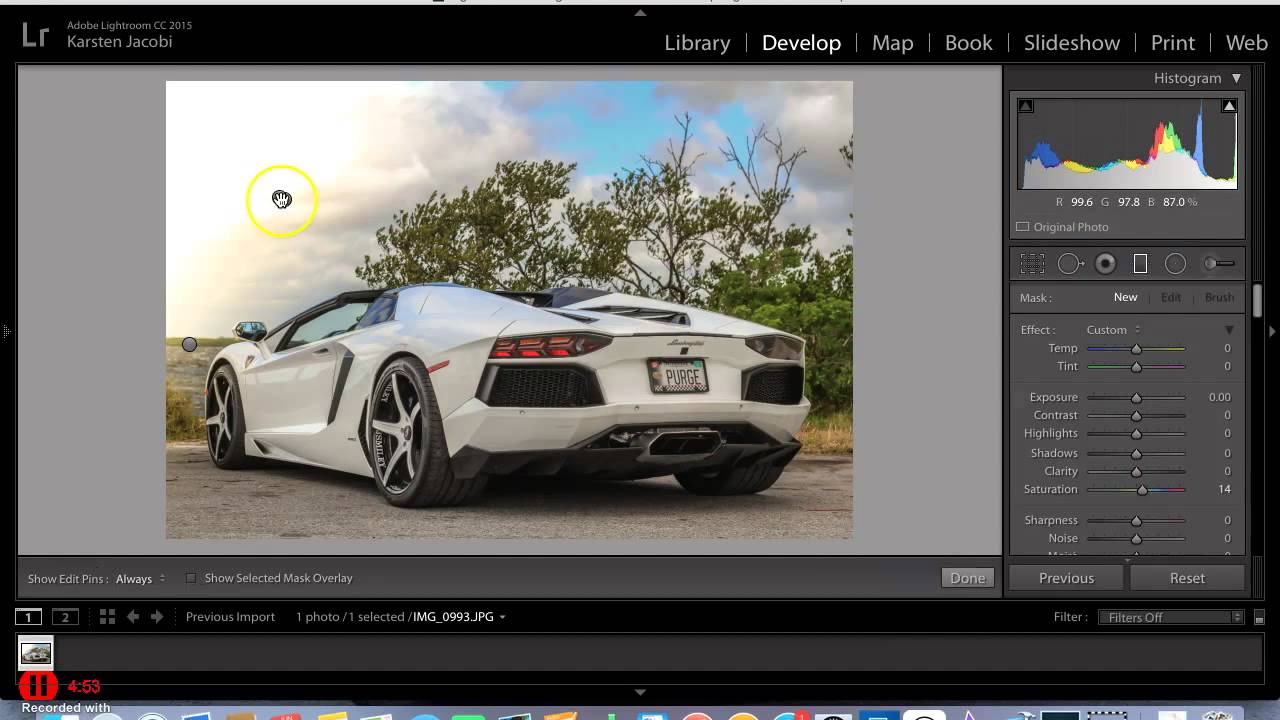This screenshot has height=720, width=1280.
Task: Open the Slideshow module
Action: click(x=1071, y=43)
